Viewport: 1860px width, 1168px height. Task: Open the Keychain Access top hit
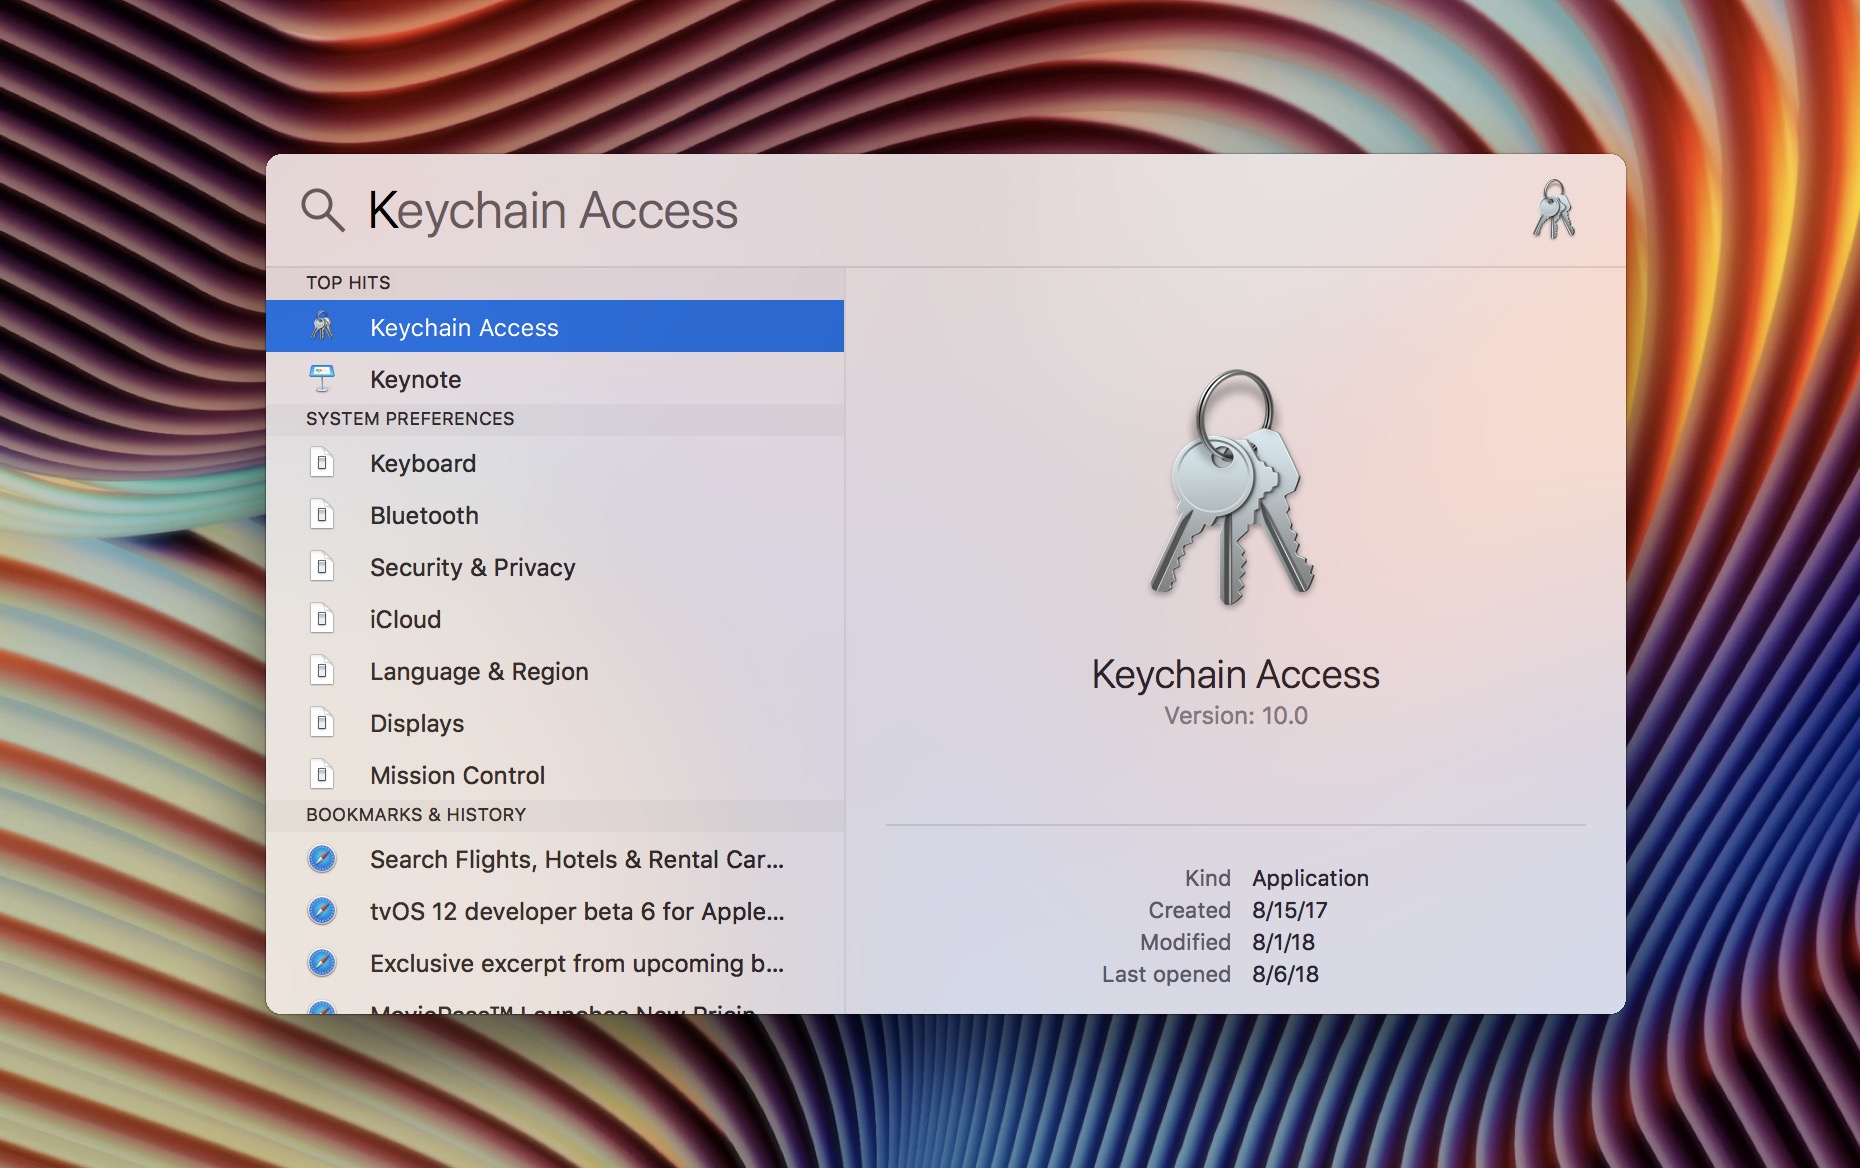pos(464,327)
